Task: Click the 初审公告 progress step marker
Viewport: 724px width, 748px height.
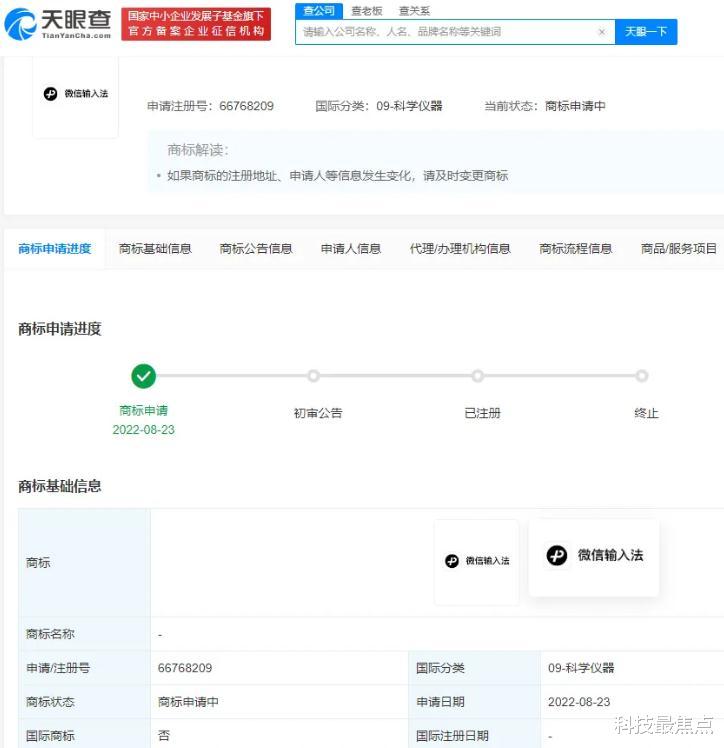Action: [313, 376]
